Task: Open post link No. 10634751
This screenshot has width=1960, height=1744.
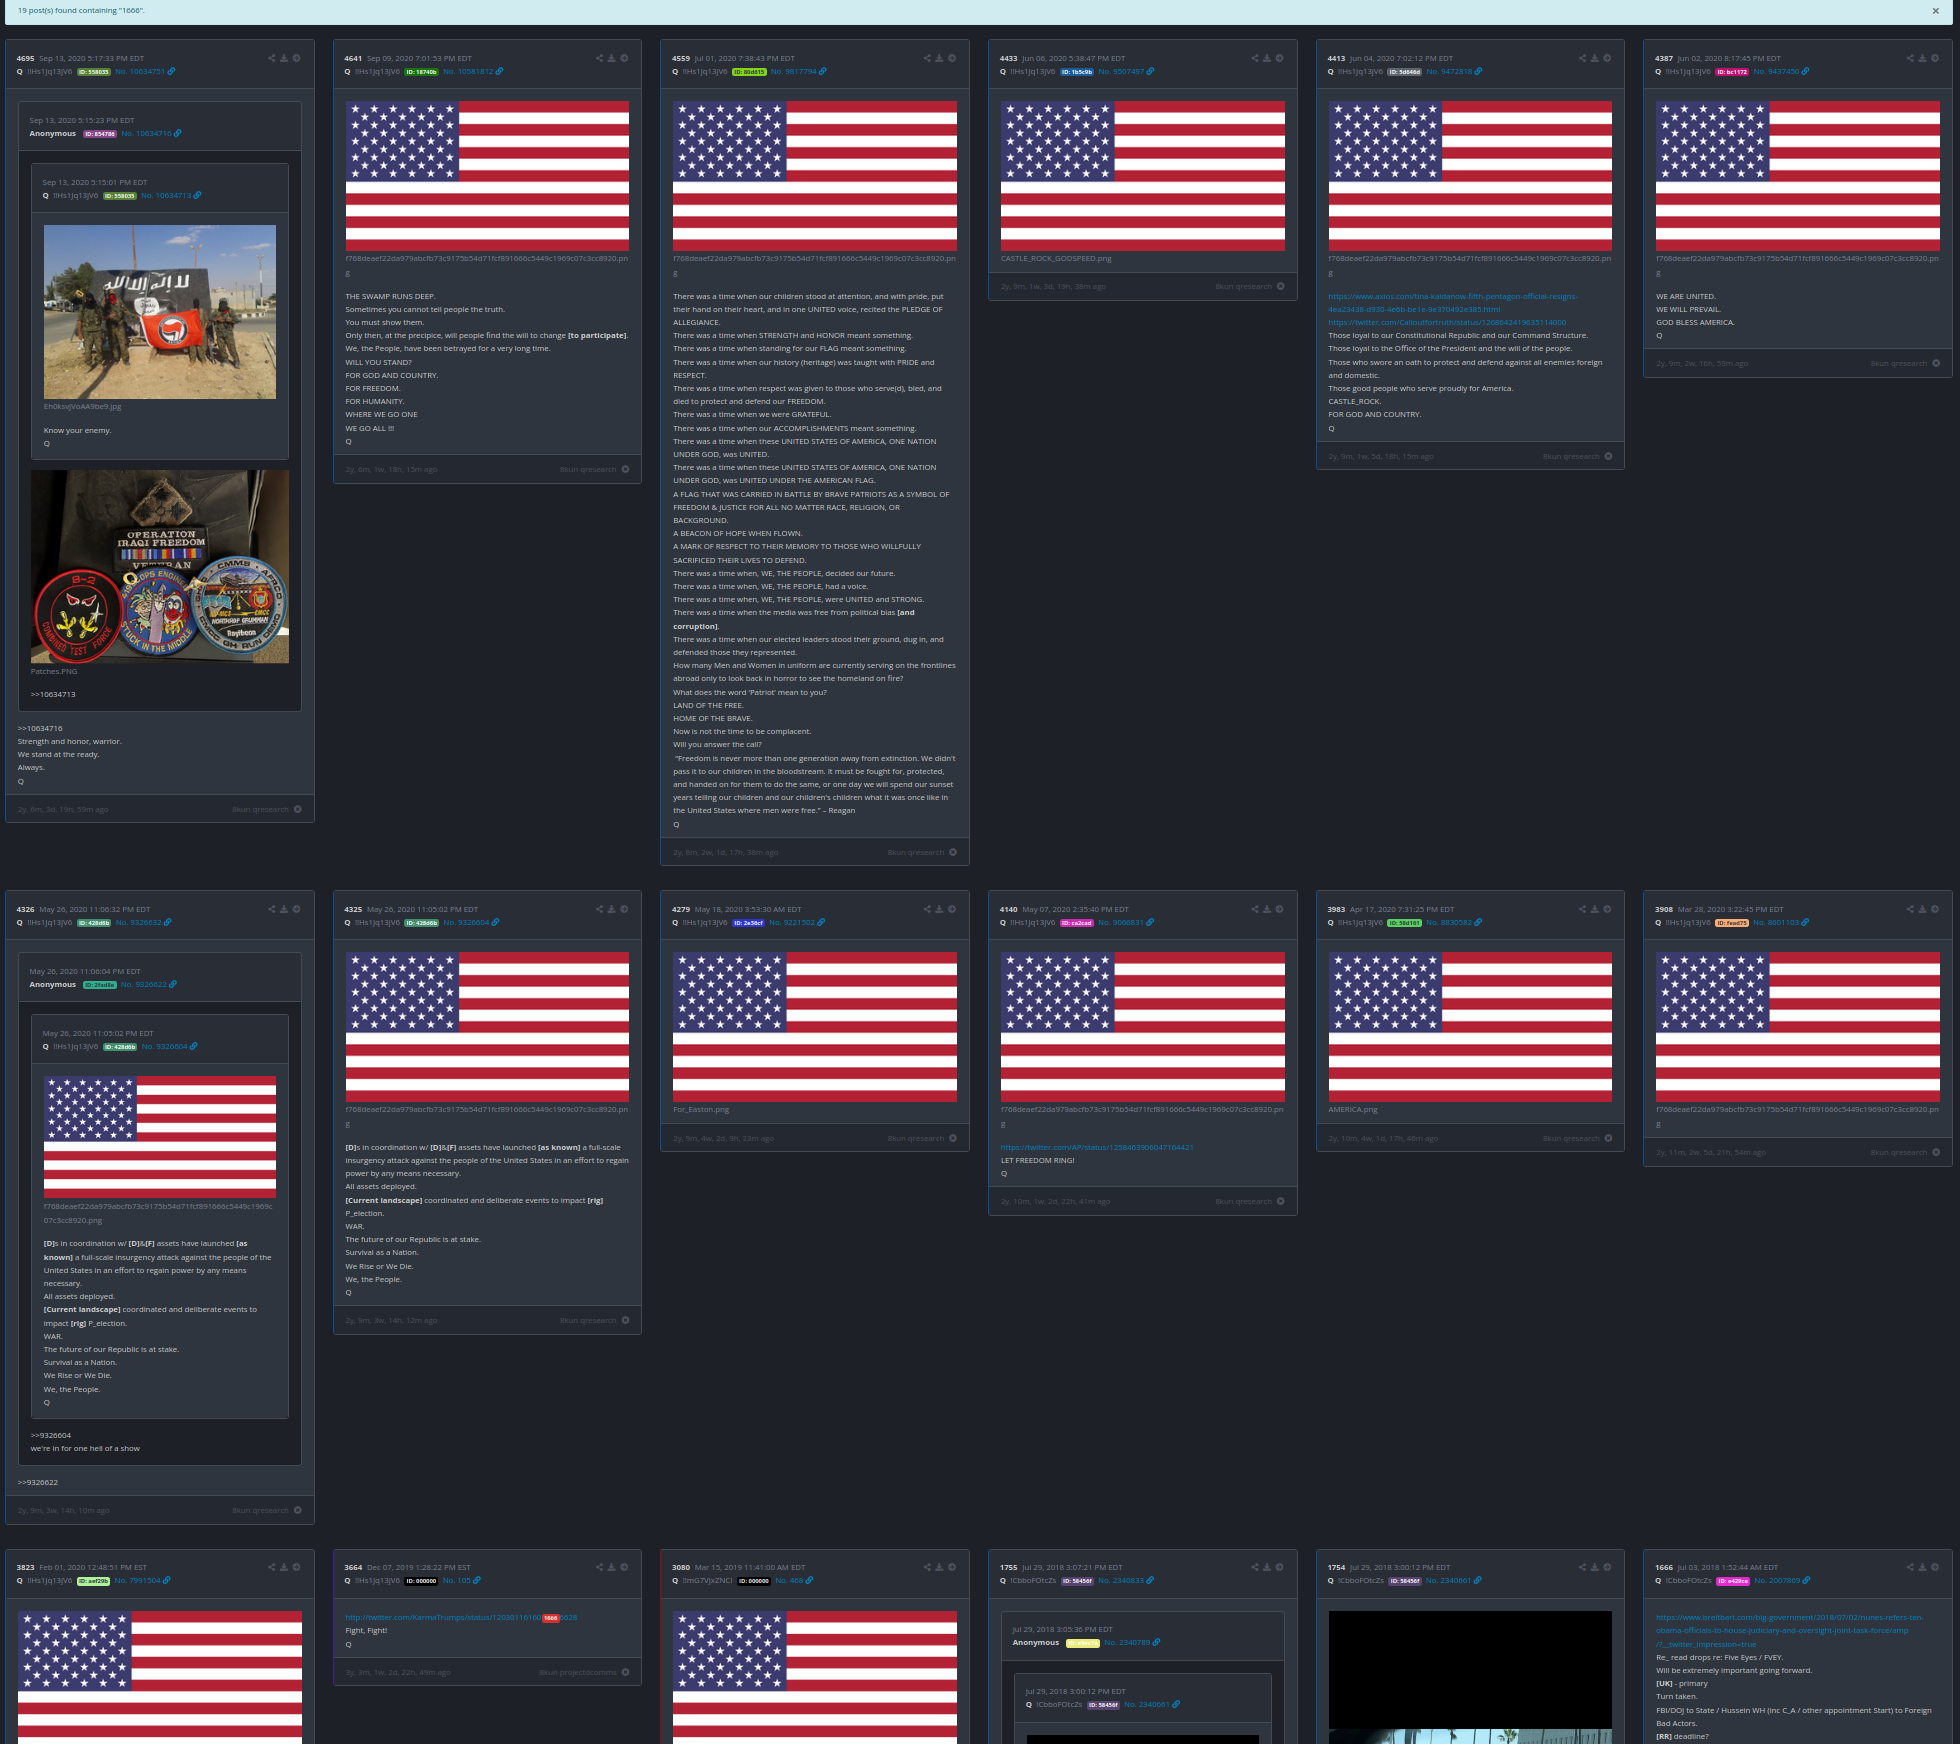Action: click(140, 71)
